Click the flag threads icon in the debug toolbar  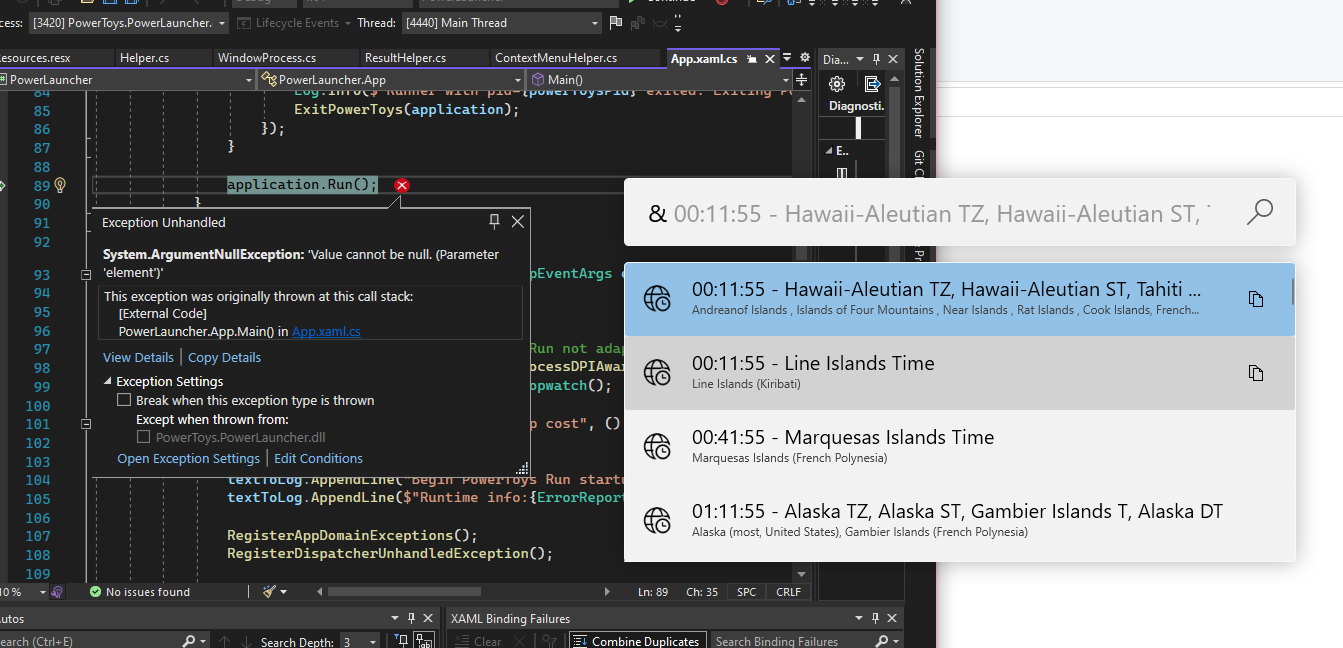point(615,22)
